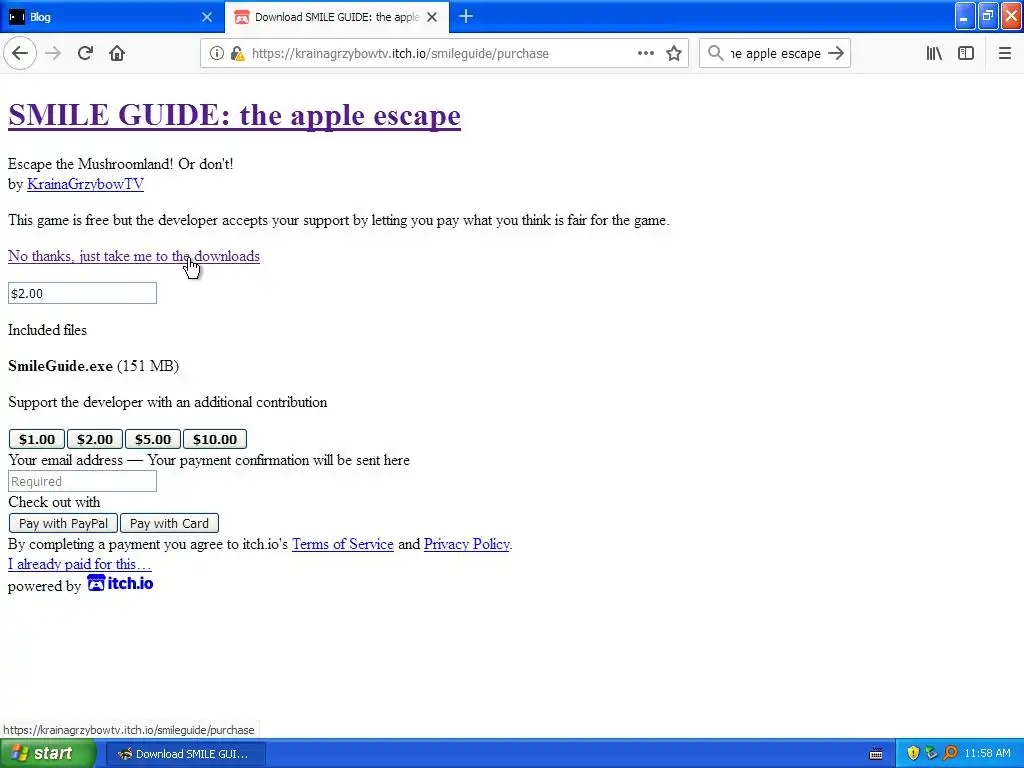Click the search magnifier icon
This screenshot has width=1024, height=768.
pos(716,54)
